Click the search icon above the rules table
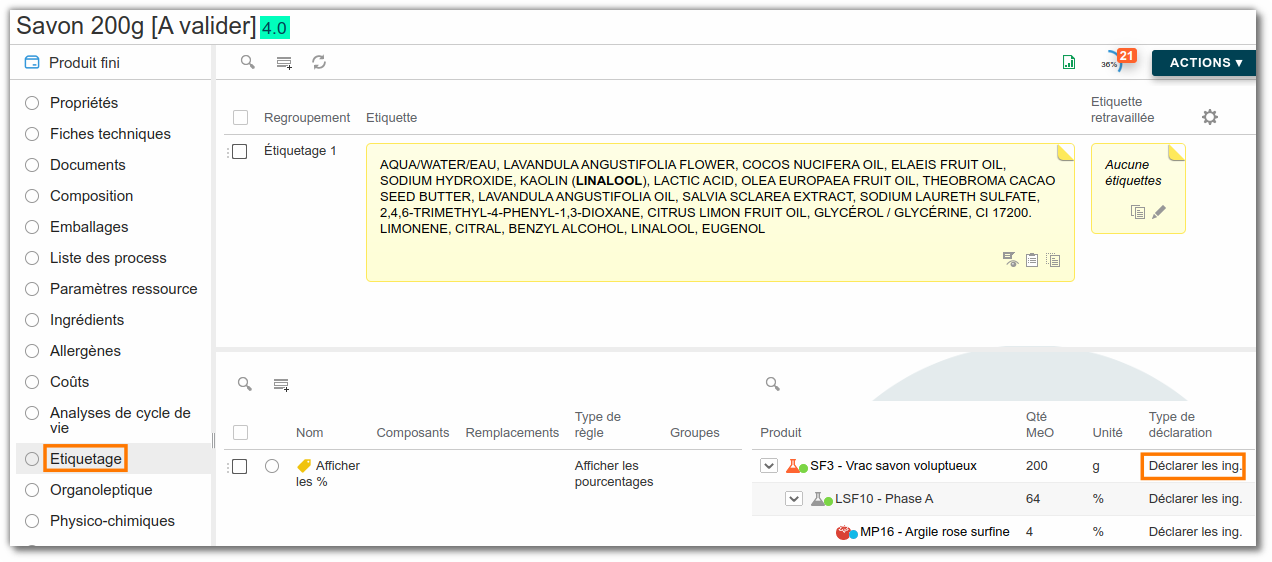 [x=244, y=384]
